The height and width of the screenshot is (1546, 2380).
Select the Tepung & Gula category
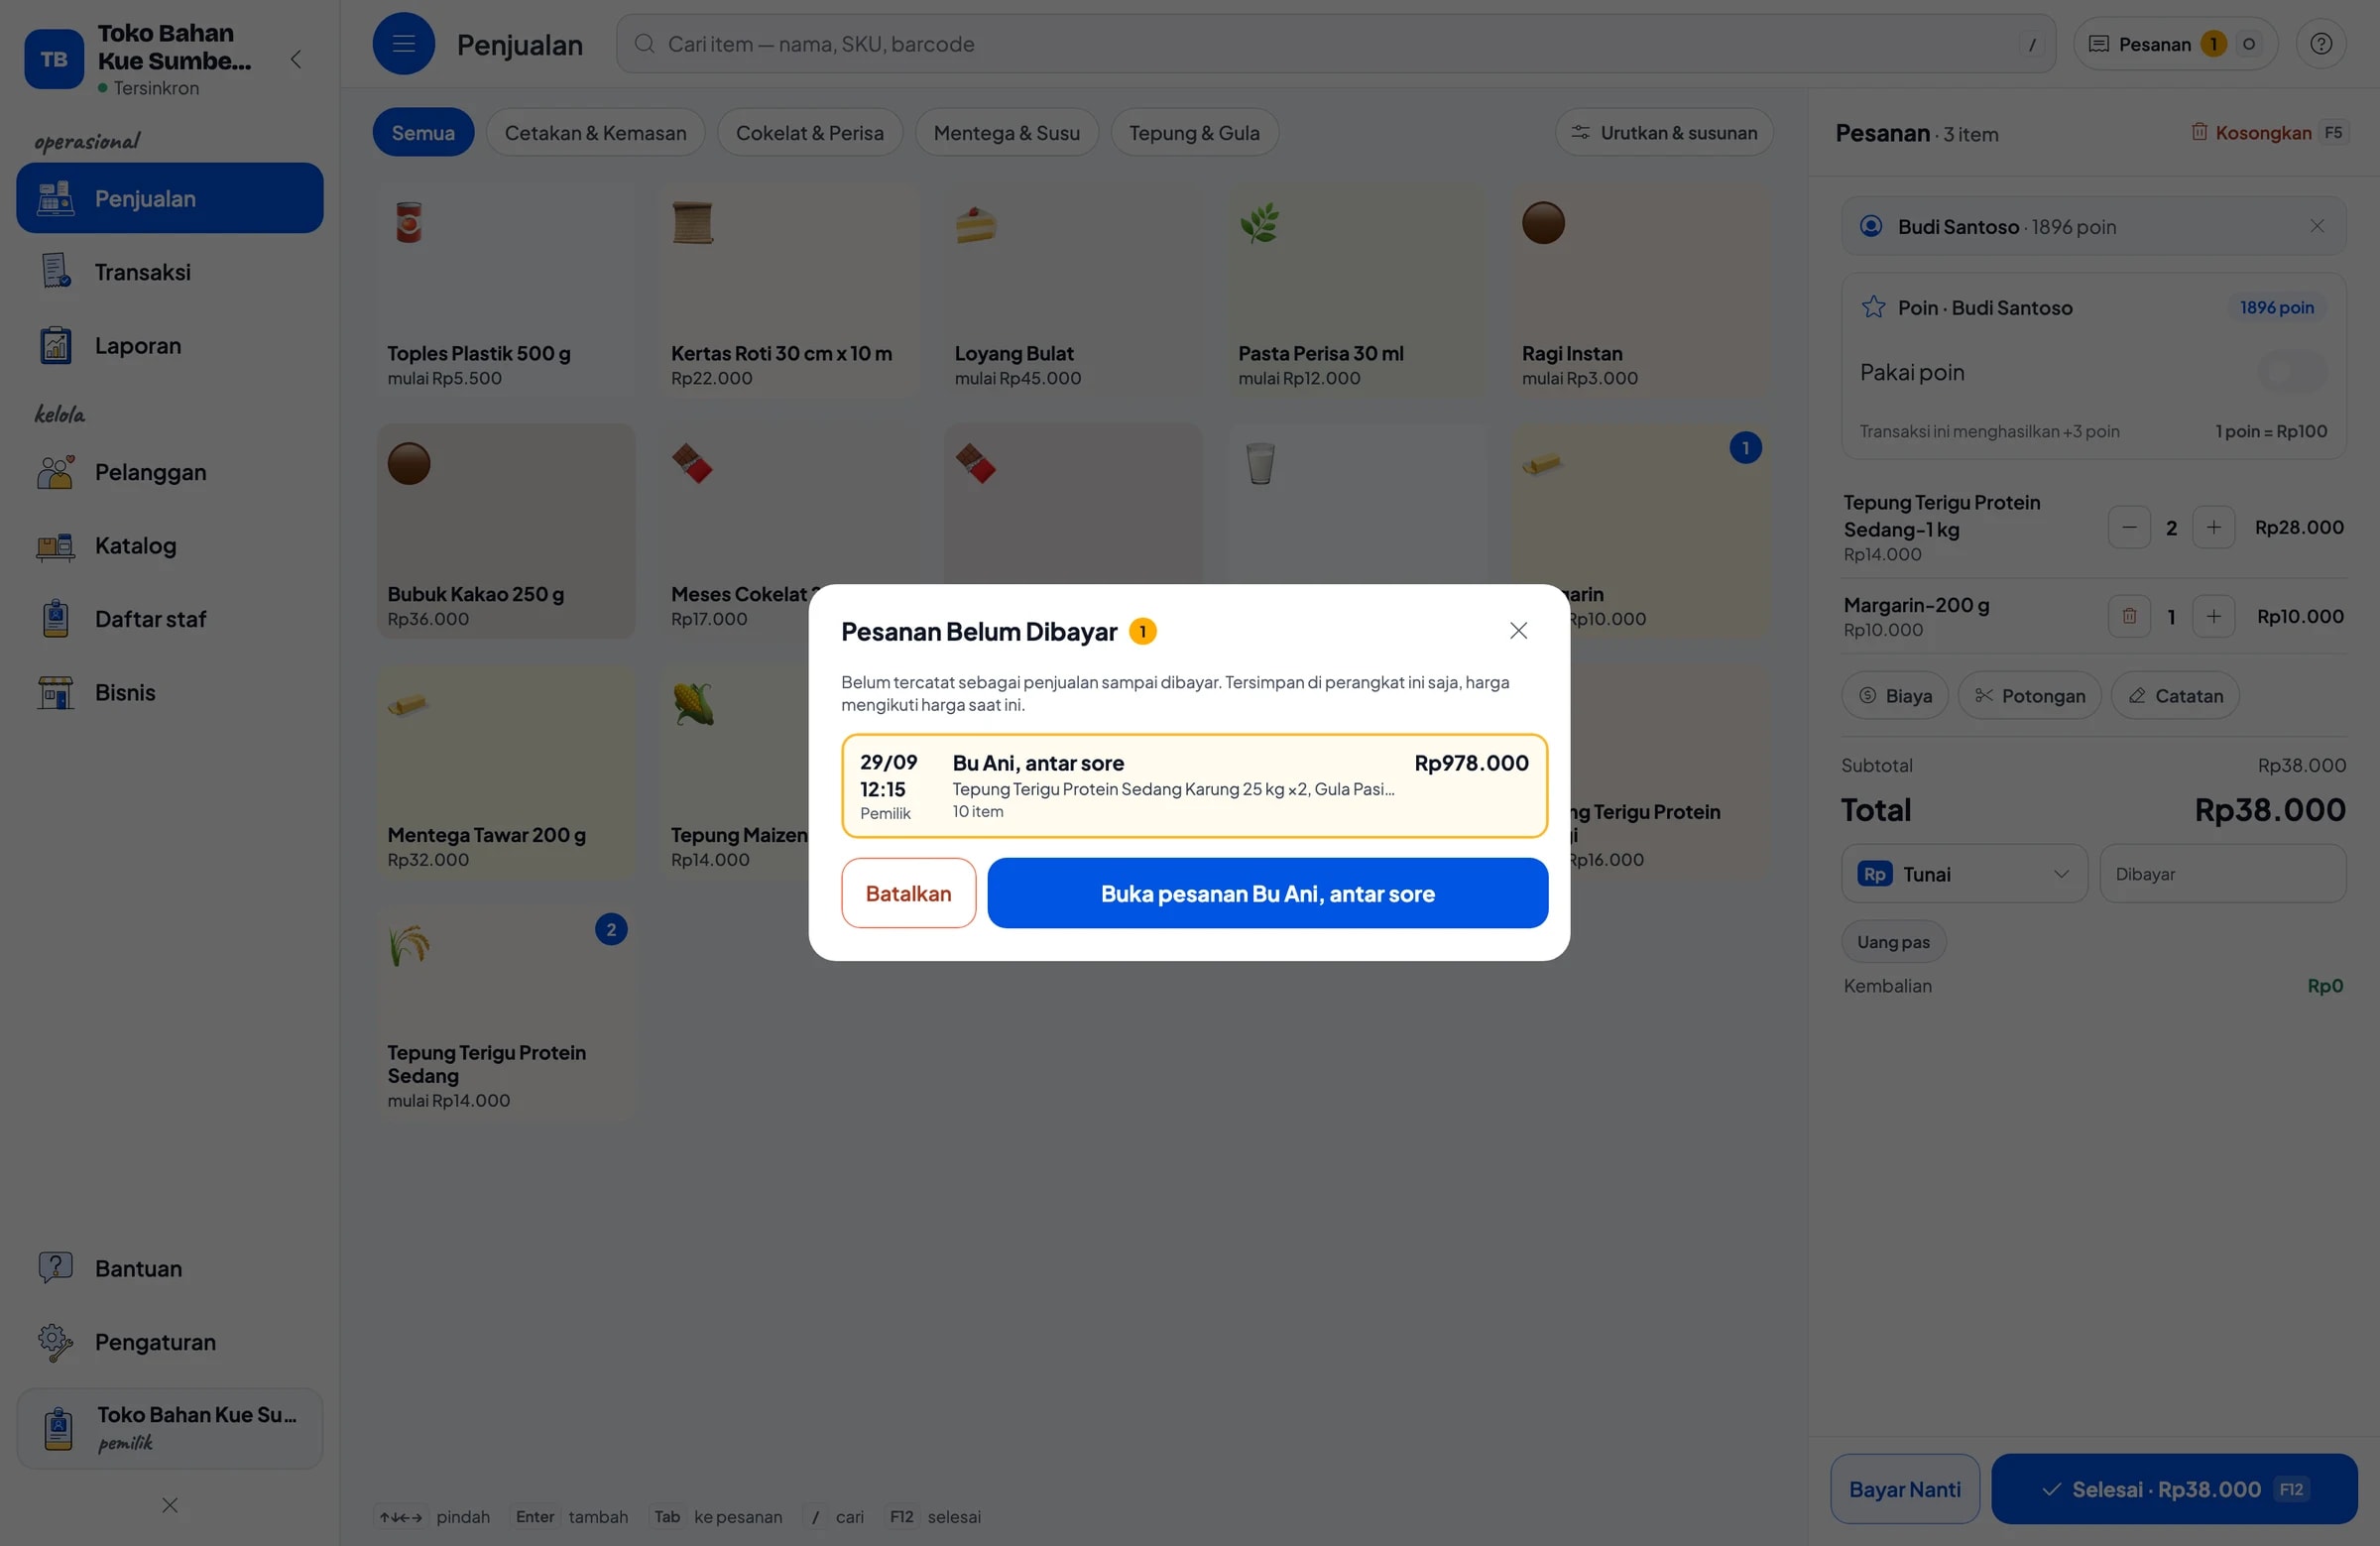tap(1194, 132)
